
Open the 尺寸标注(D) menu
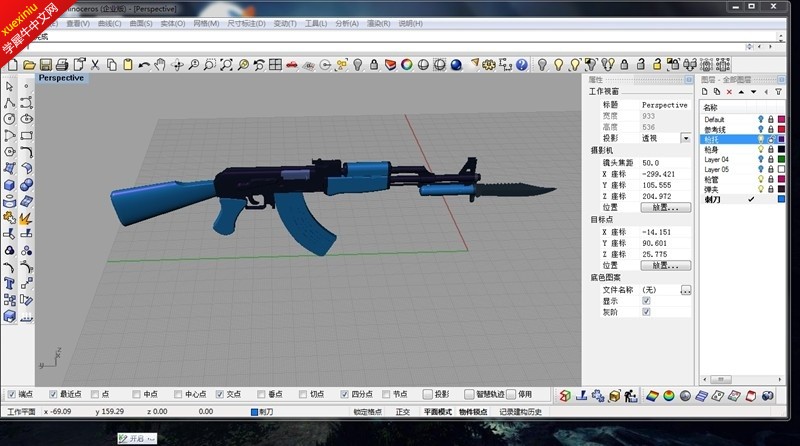tap(246, 23)
